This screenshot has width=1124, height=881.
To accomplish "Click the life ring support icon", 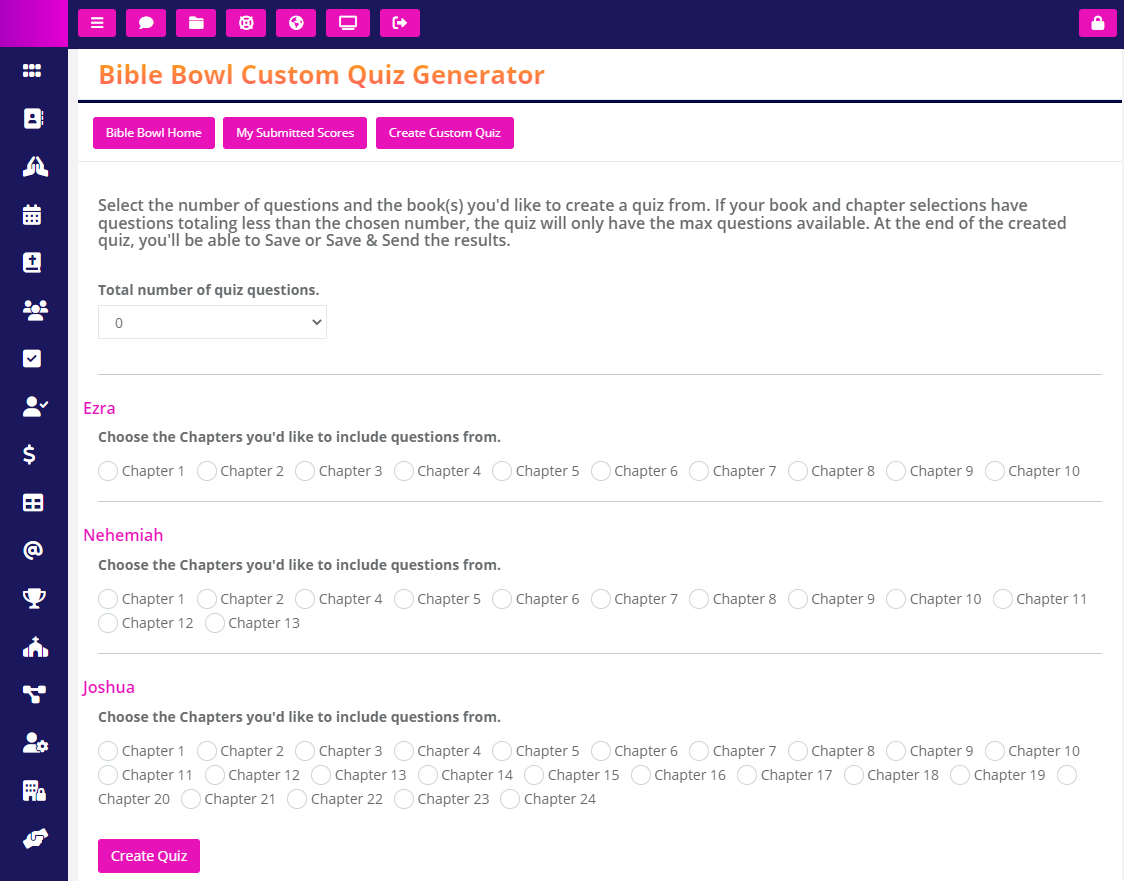I will point(246,23).
